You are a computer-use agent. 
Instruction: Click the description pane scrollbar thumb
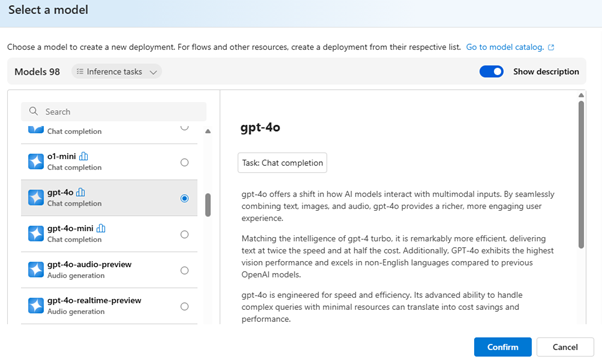coord(581,175)
